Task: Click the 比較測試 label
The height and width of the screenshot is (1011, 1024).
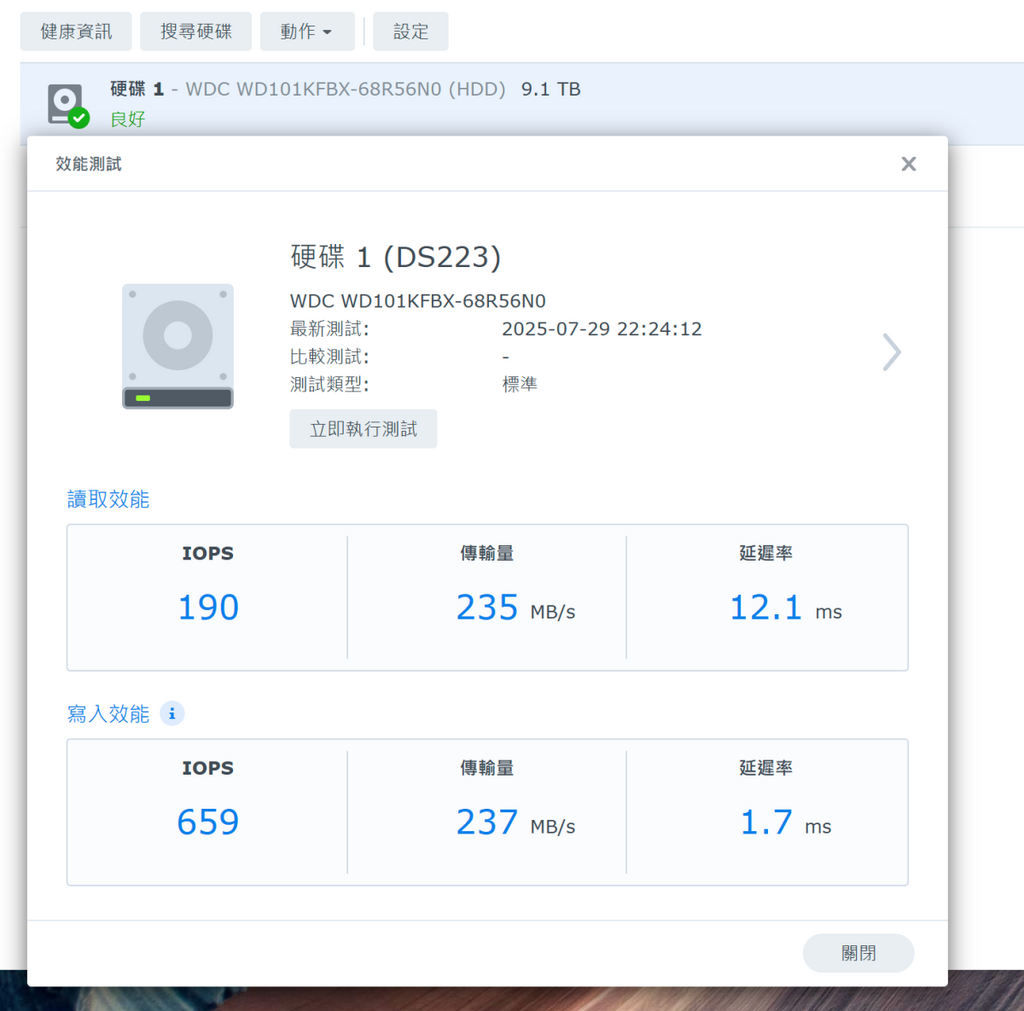Action: (x=329, y=357)
